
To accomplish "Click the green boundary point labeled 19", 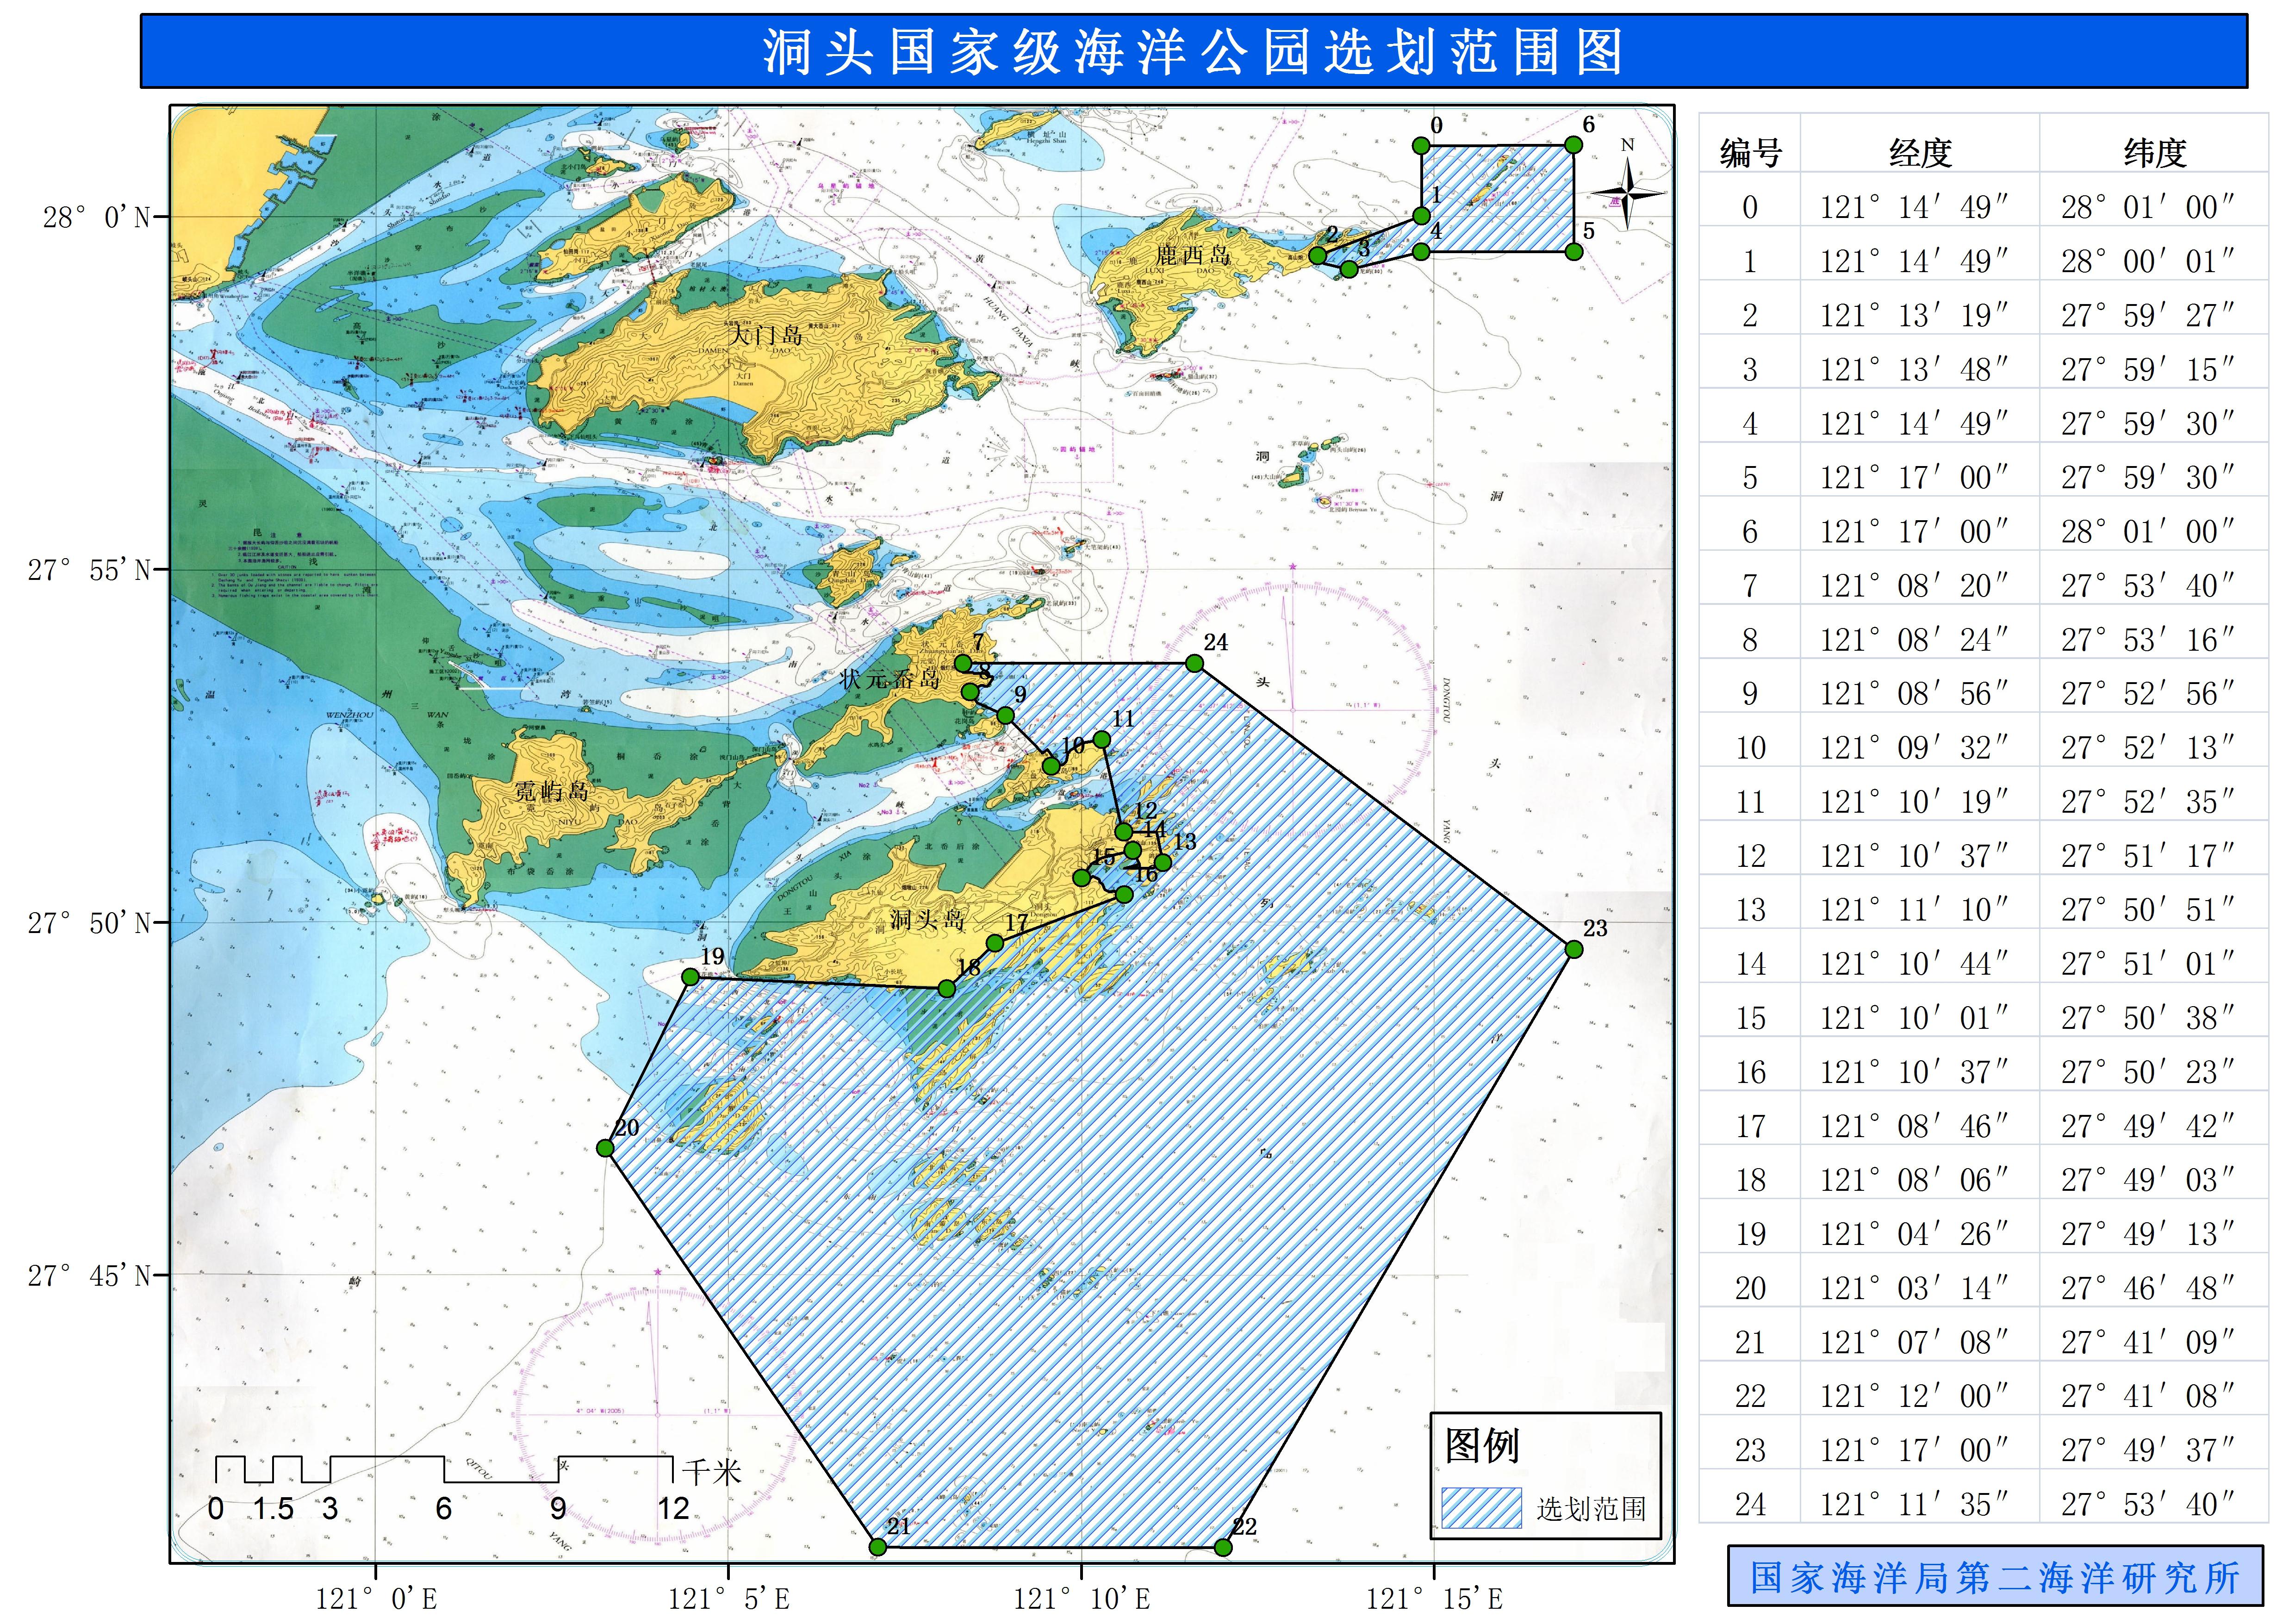I will (690, 977).
